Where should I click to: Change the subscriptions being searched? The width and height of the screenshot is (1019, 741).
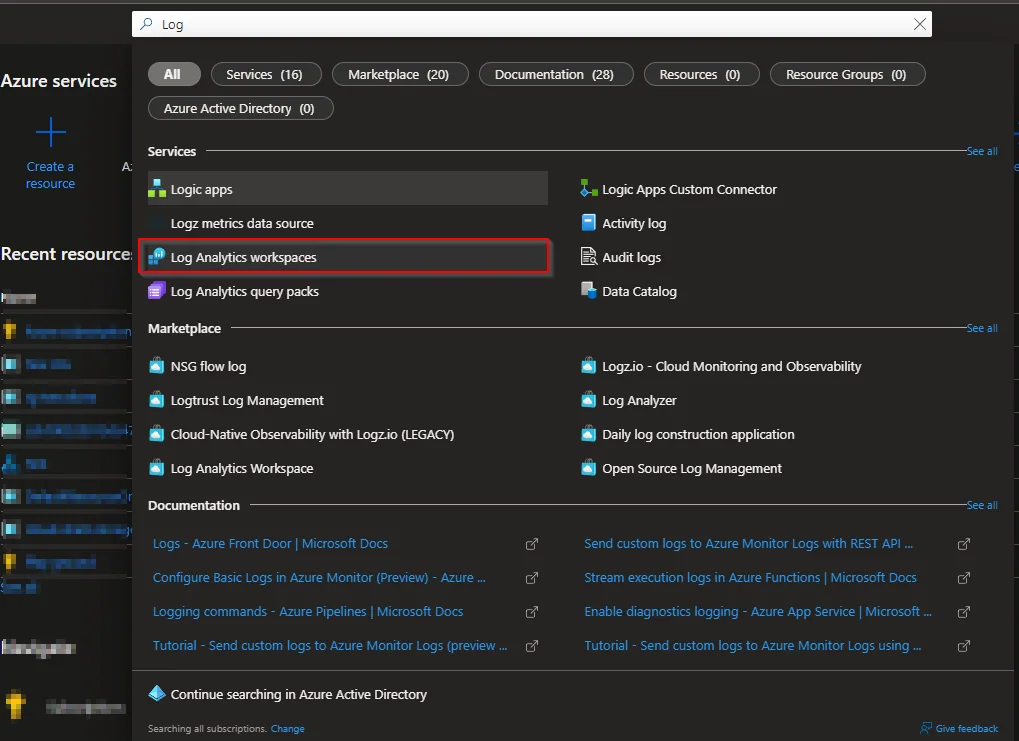287,729
